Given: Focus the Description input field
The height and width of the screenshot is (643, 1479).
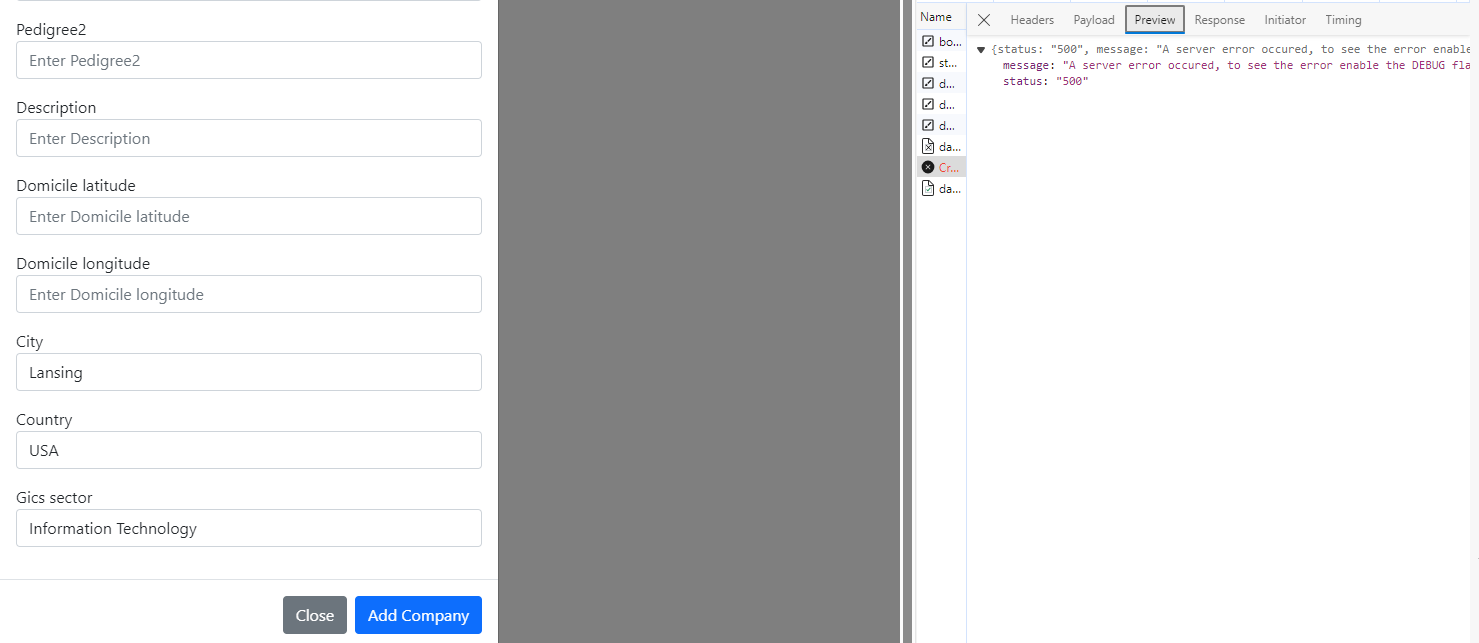Looking at the screenshot, I should click(x=249, y=138).
